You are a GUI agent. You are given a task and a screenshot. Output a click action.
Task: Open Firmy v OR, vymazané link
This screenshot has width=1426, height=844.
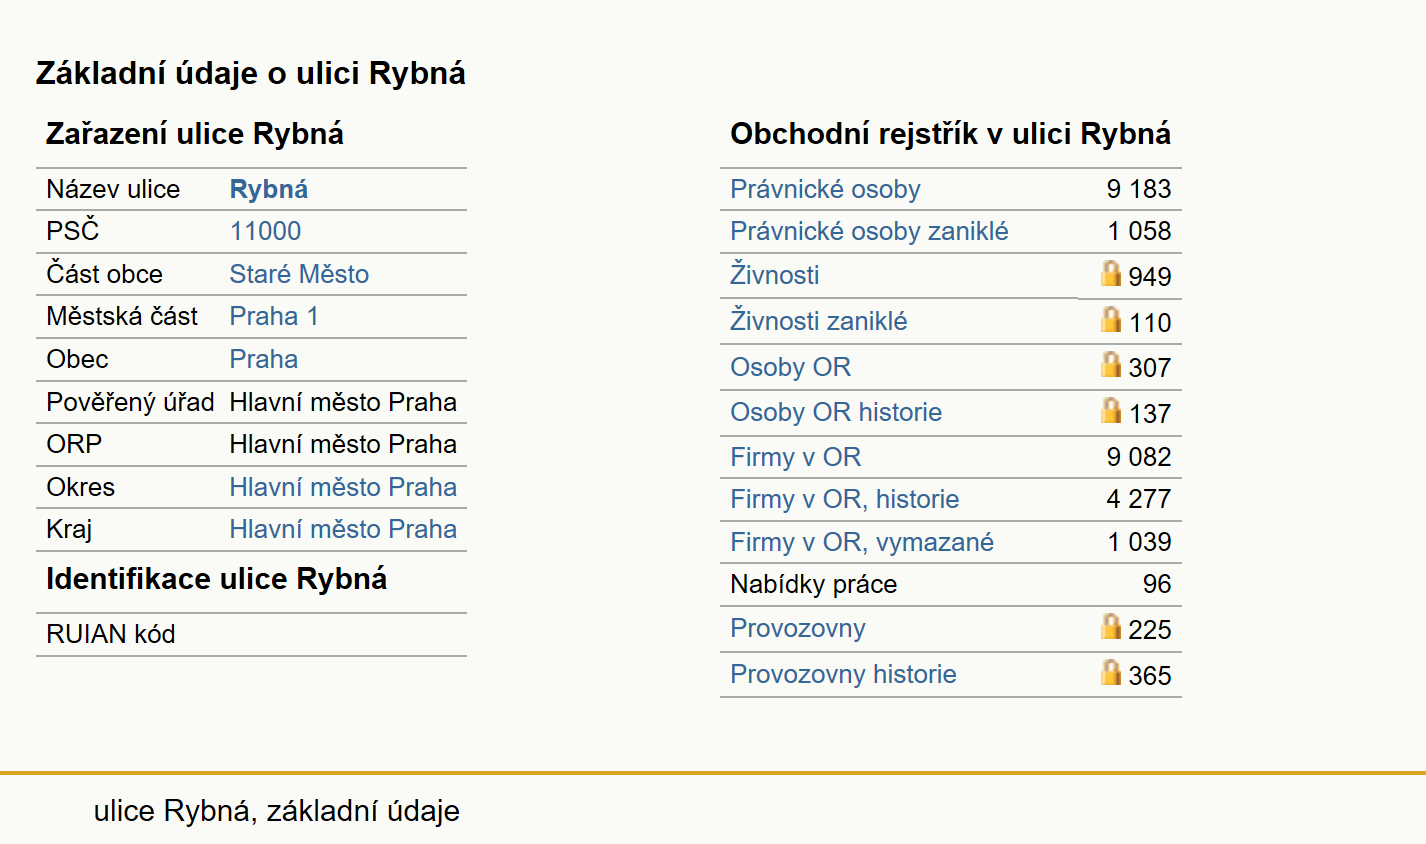862,542
